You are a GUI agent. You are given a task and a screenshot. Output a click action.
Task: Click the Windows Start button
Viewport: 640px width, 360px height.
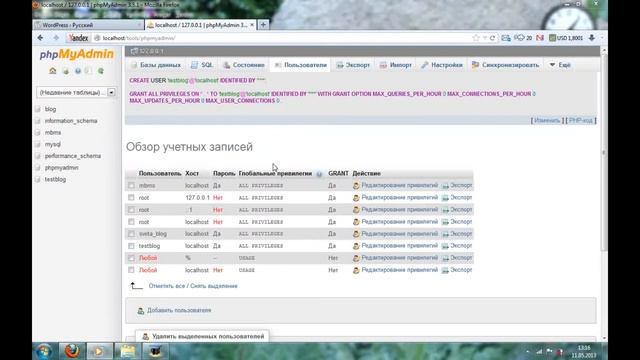point(44,351)
